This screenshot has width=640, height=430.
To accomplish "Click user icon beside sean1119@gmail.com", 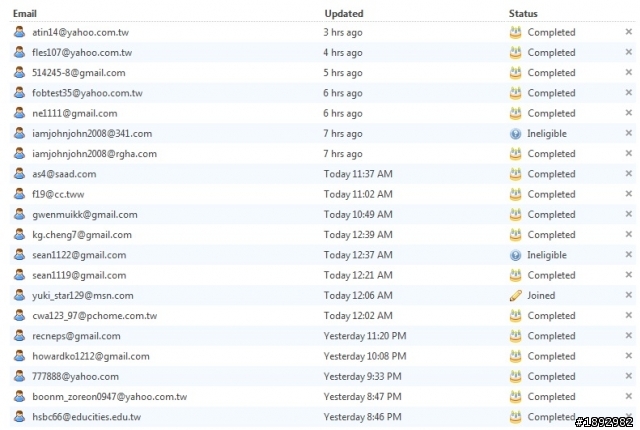I will 19,275.
